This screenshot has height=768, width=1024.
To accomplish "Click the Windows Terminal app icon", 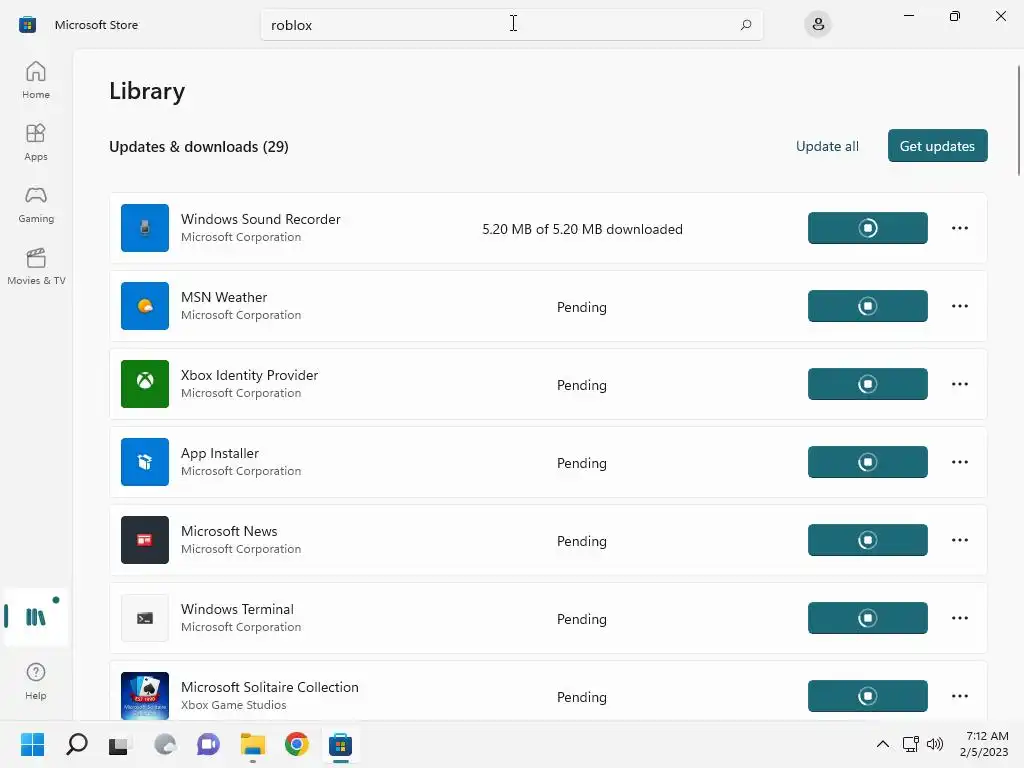I will click(145, 618).
